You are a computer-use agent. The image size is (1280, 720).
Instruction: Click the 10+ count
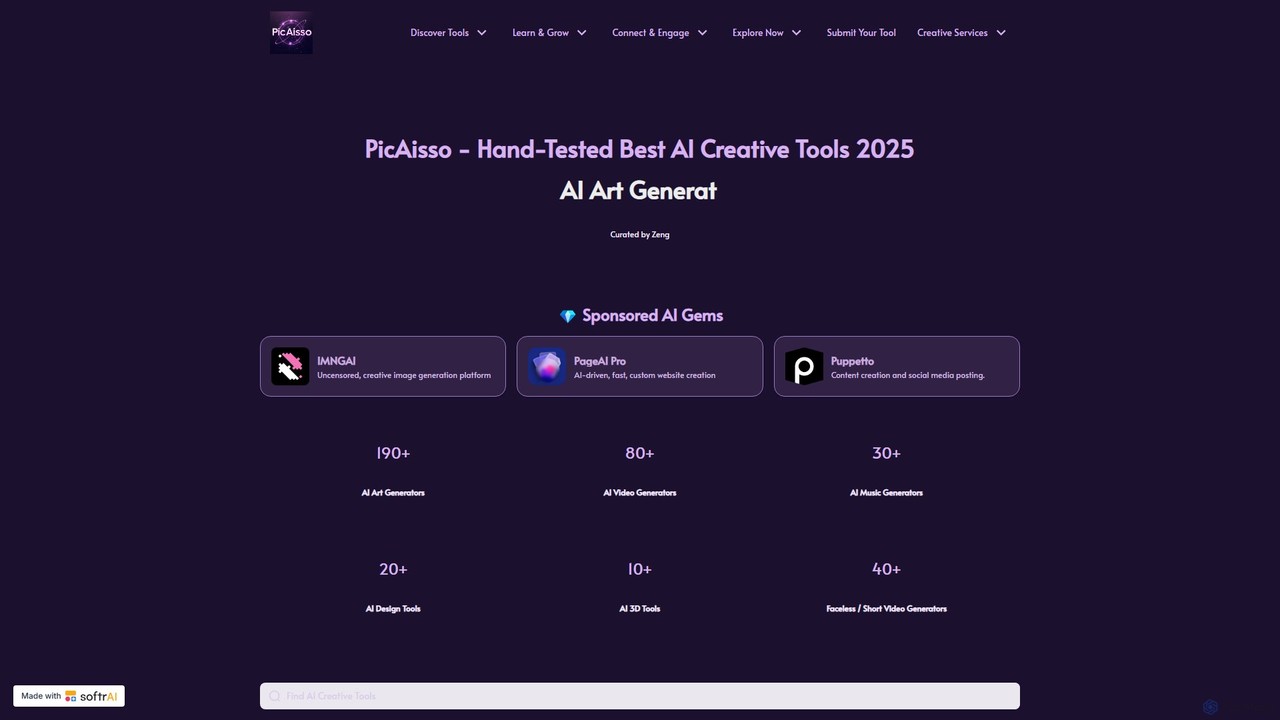pos(640,569)
